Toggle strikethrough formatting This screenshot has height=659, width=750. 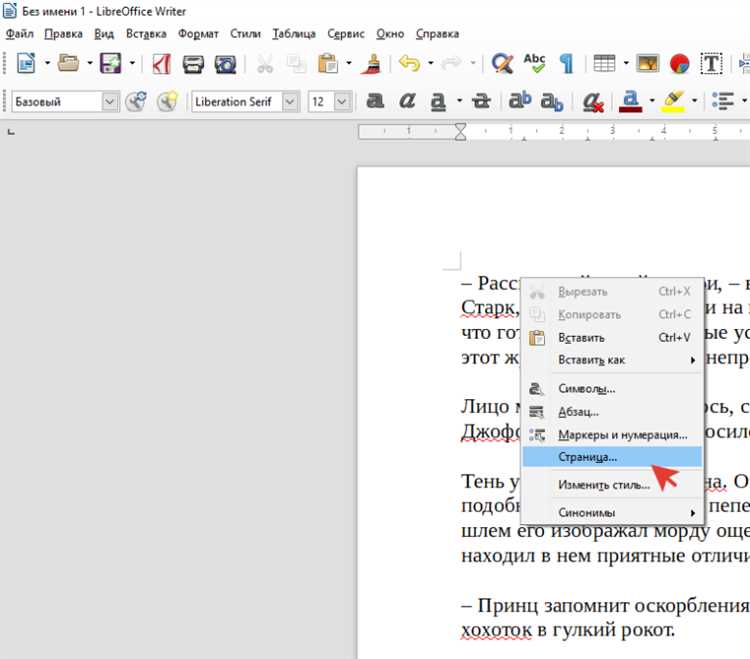pyautogui.click(x=481, y=101)
